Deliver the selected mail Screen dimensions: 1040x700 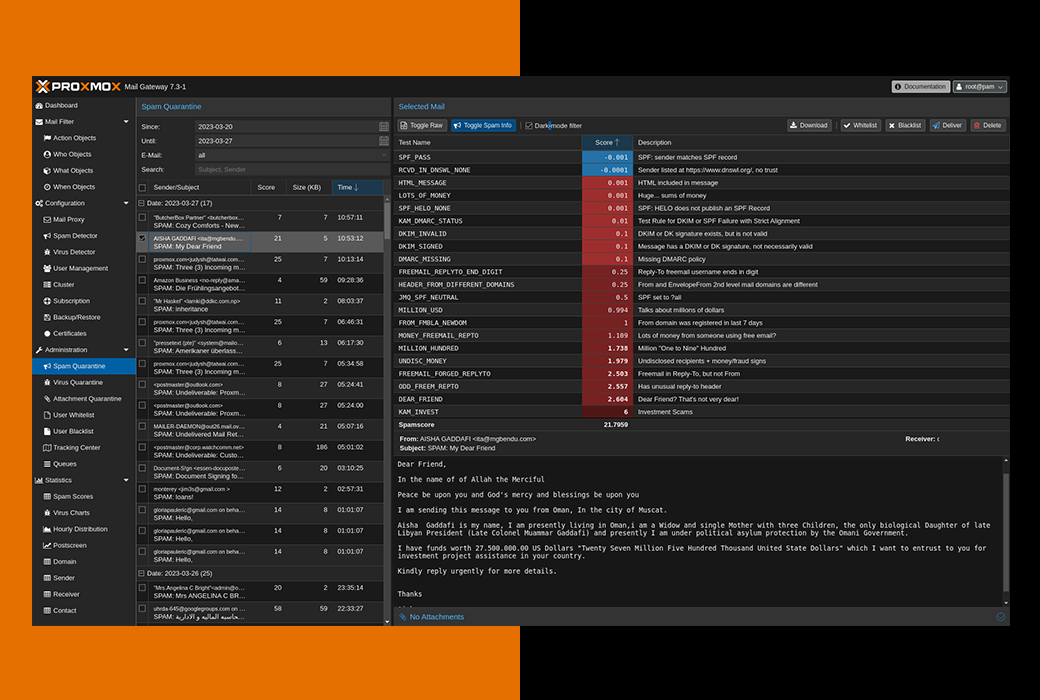click(x=947, y=125)
